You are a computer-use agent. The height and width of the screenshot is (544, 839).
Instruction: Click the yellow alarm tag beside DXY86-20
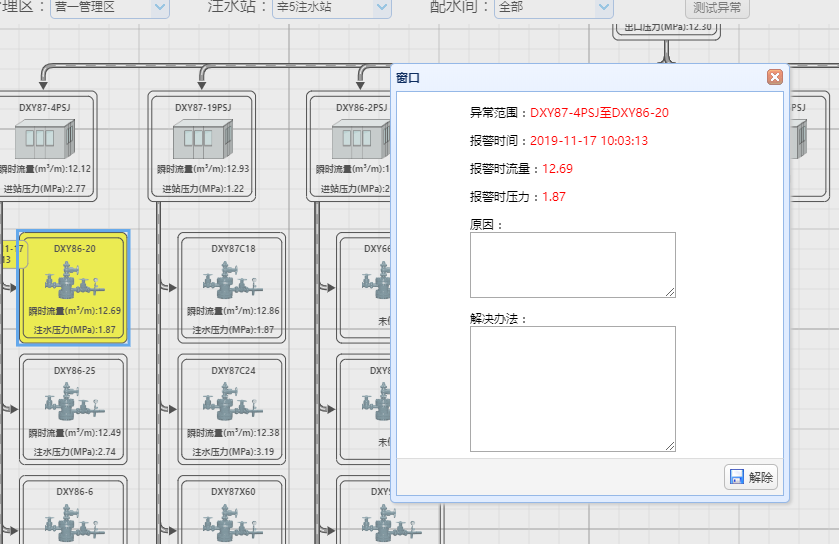pos(10,254)
